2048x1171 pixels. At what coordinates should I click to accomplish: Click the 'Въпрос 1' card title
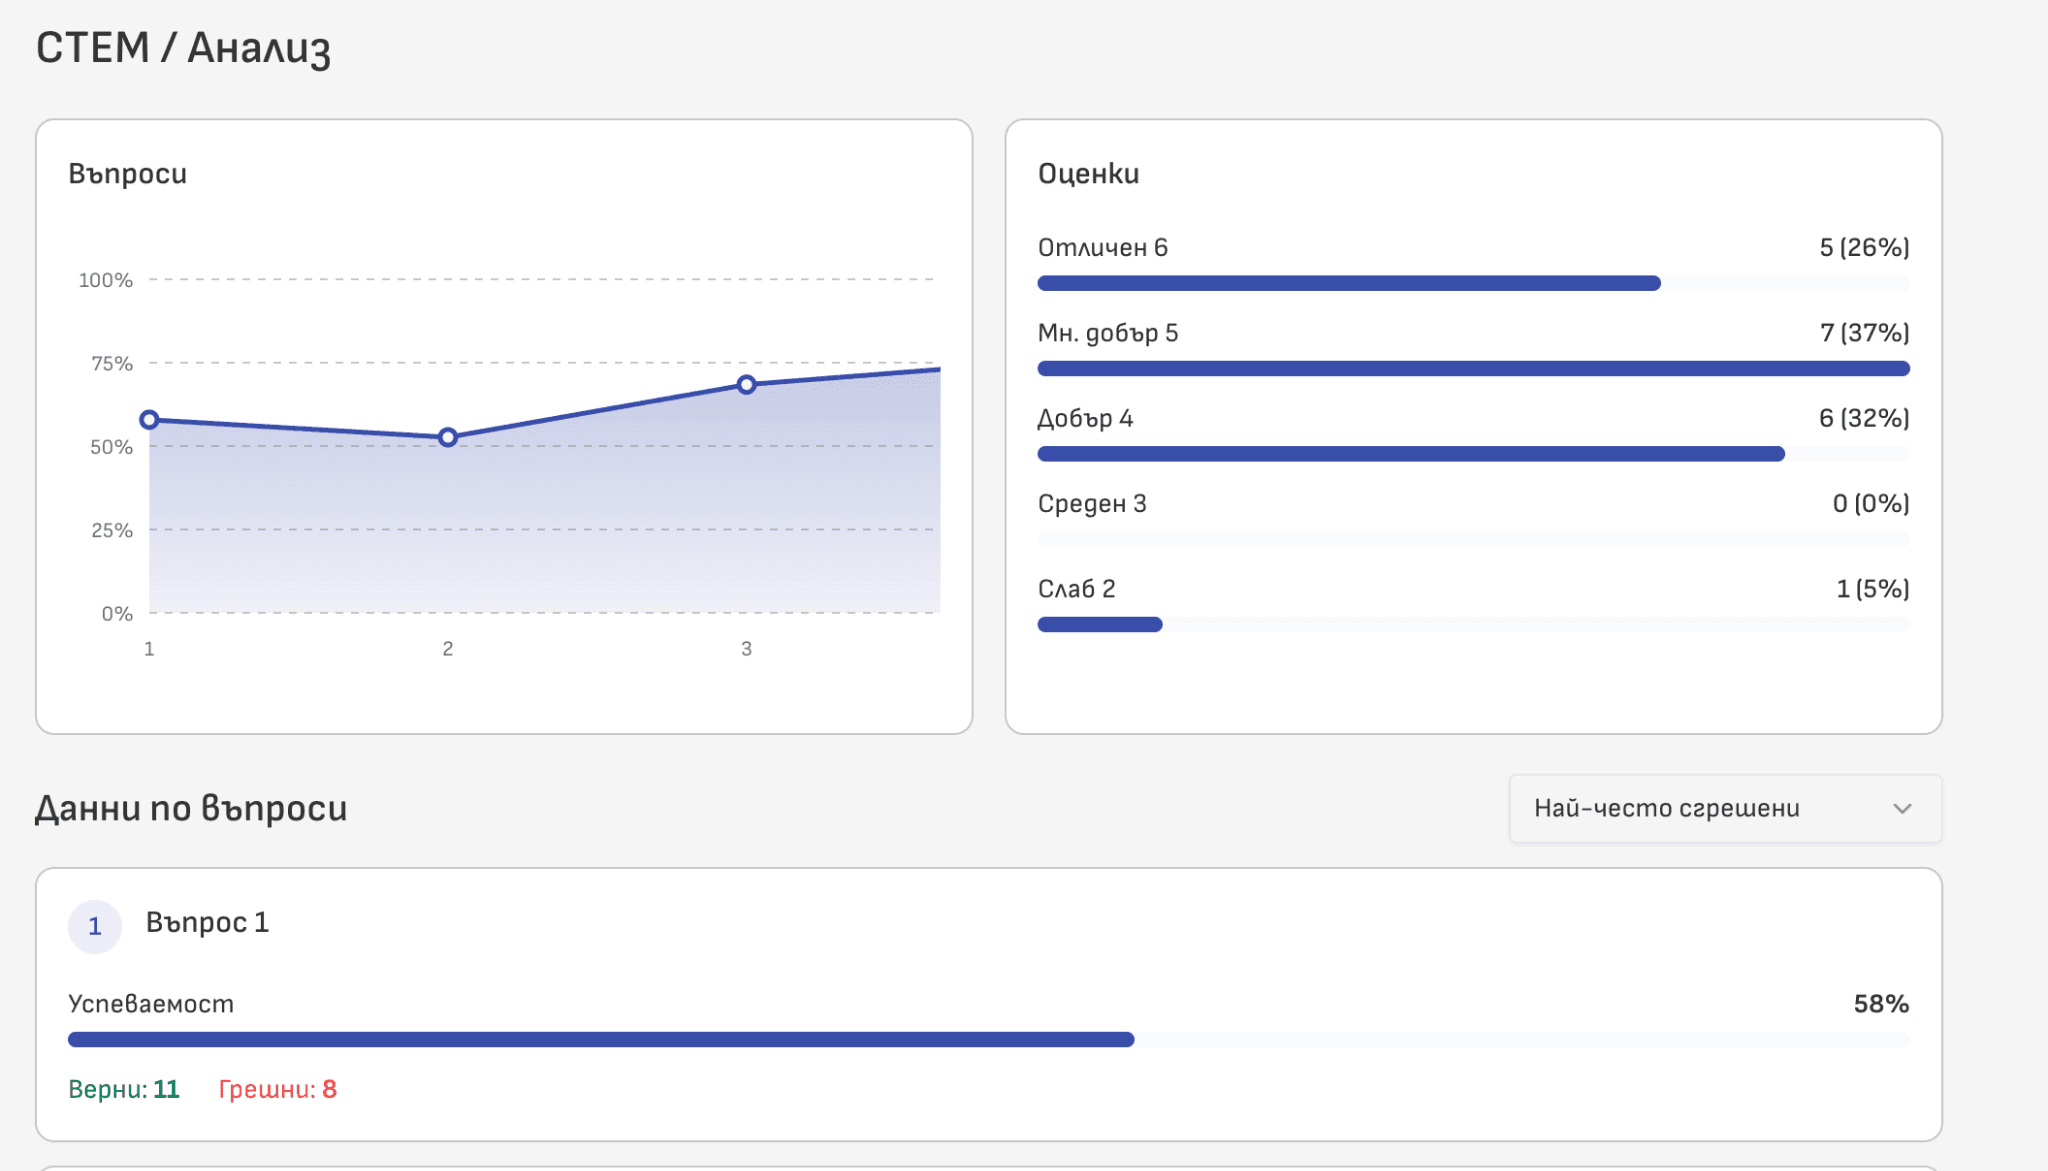click(x=207, y=922)
